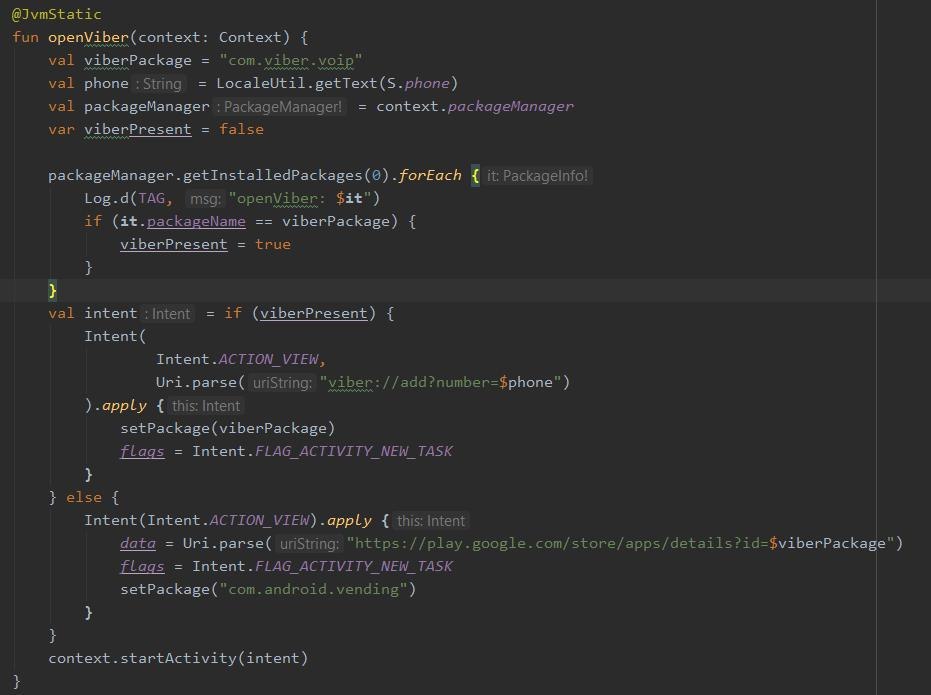Click context.packageManager property reference
Image resolution: width=931 pixels, height=695 pixels.
pos(475,107)
